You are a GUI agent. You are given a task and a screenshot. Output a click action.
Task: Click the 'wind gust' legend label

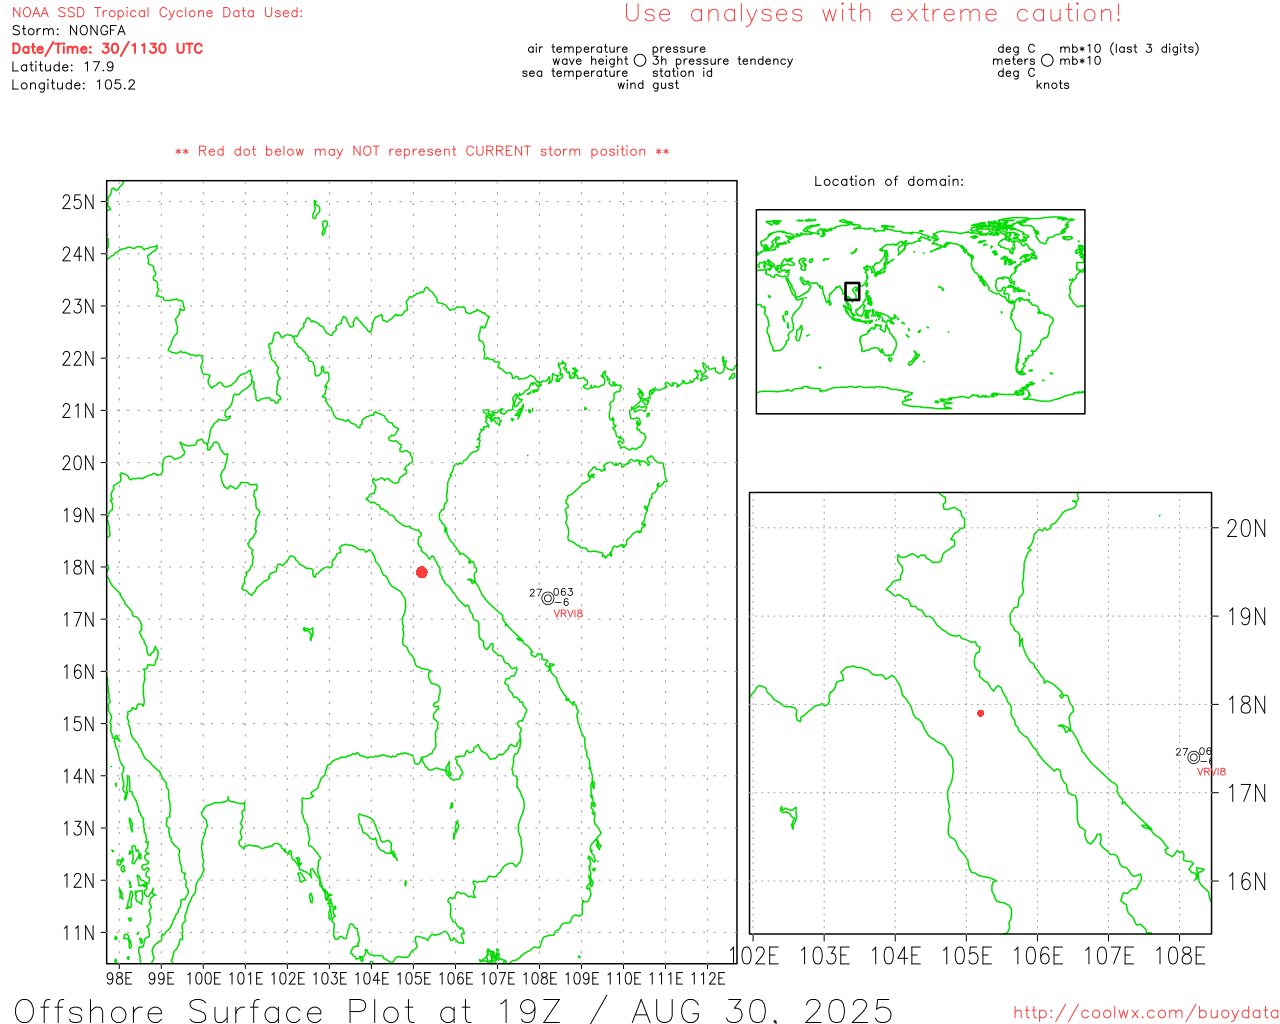[648, 85]
